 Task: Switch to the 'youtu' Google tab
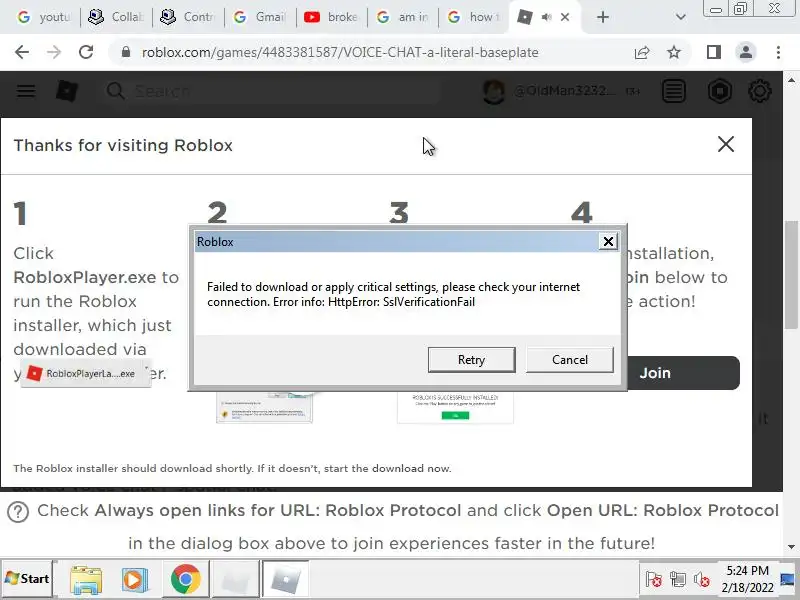coord(43,17)
